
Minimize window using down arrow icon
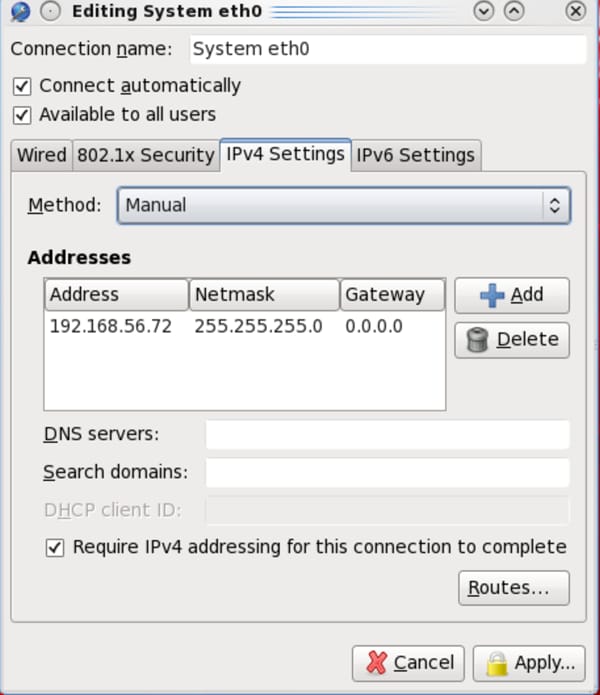(484, 11)
